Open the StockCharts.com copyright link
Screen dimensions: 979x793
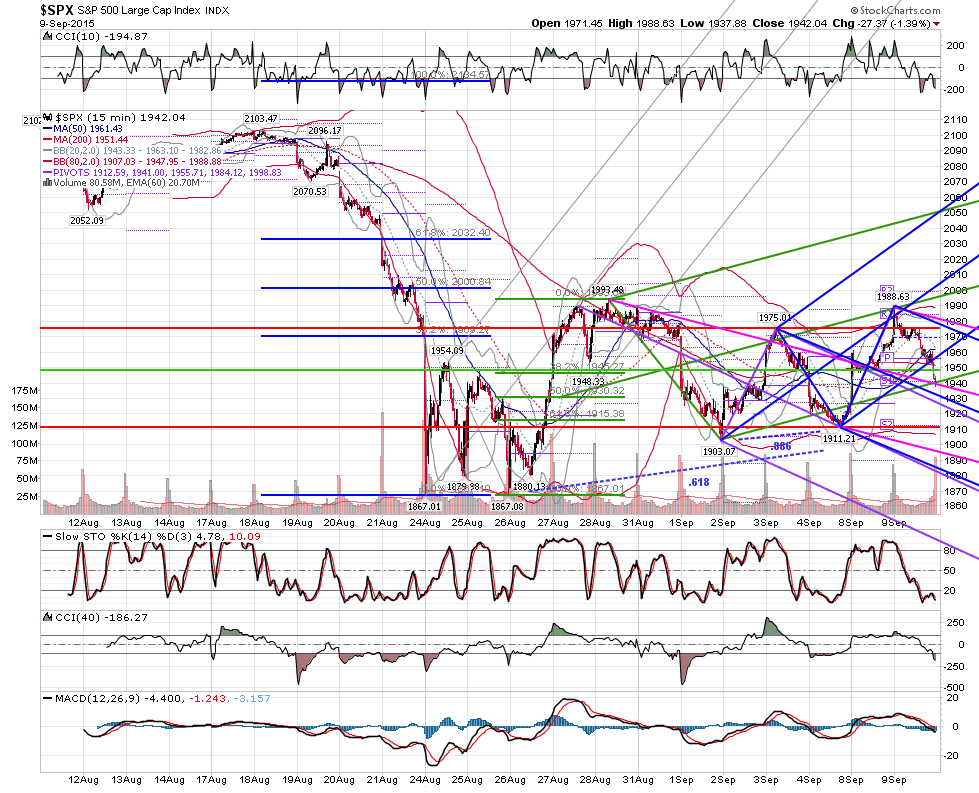click(x=895, y=10)
